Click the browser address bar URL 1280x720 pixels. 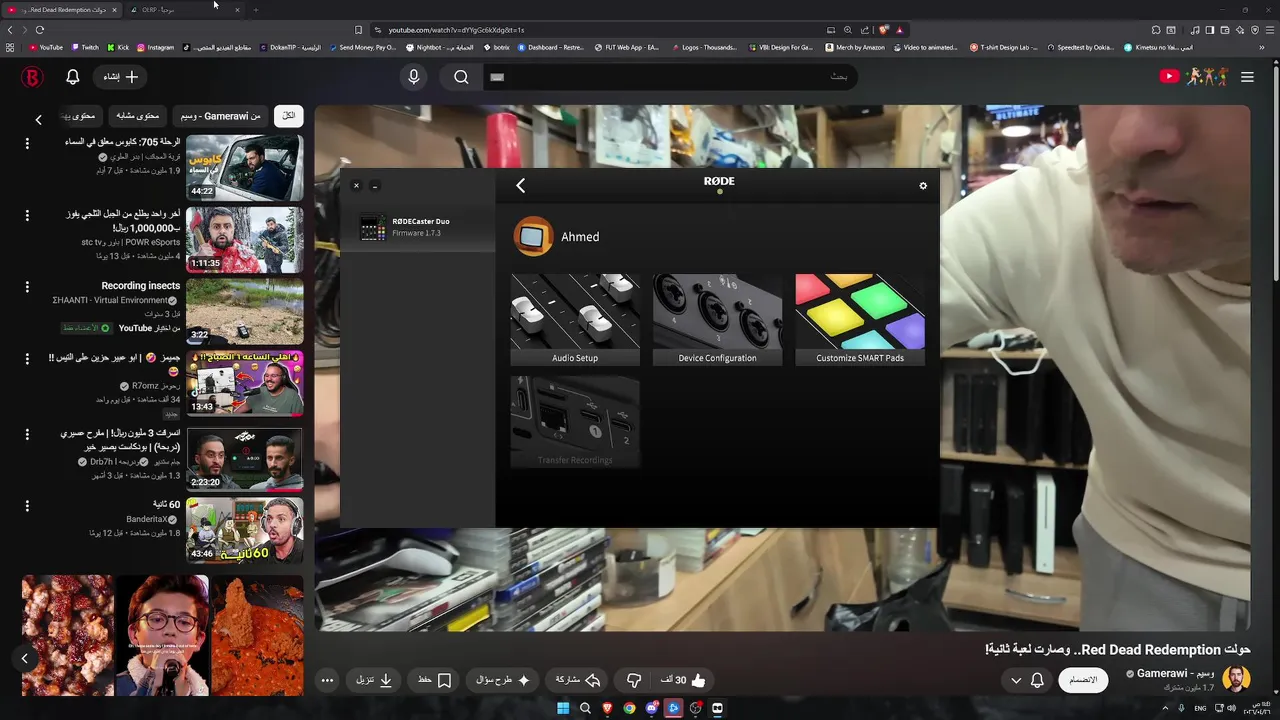coord(455,30)
